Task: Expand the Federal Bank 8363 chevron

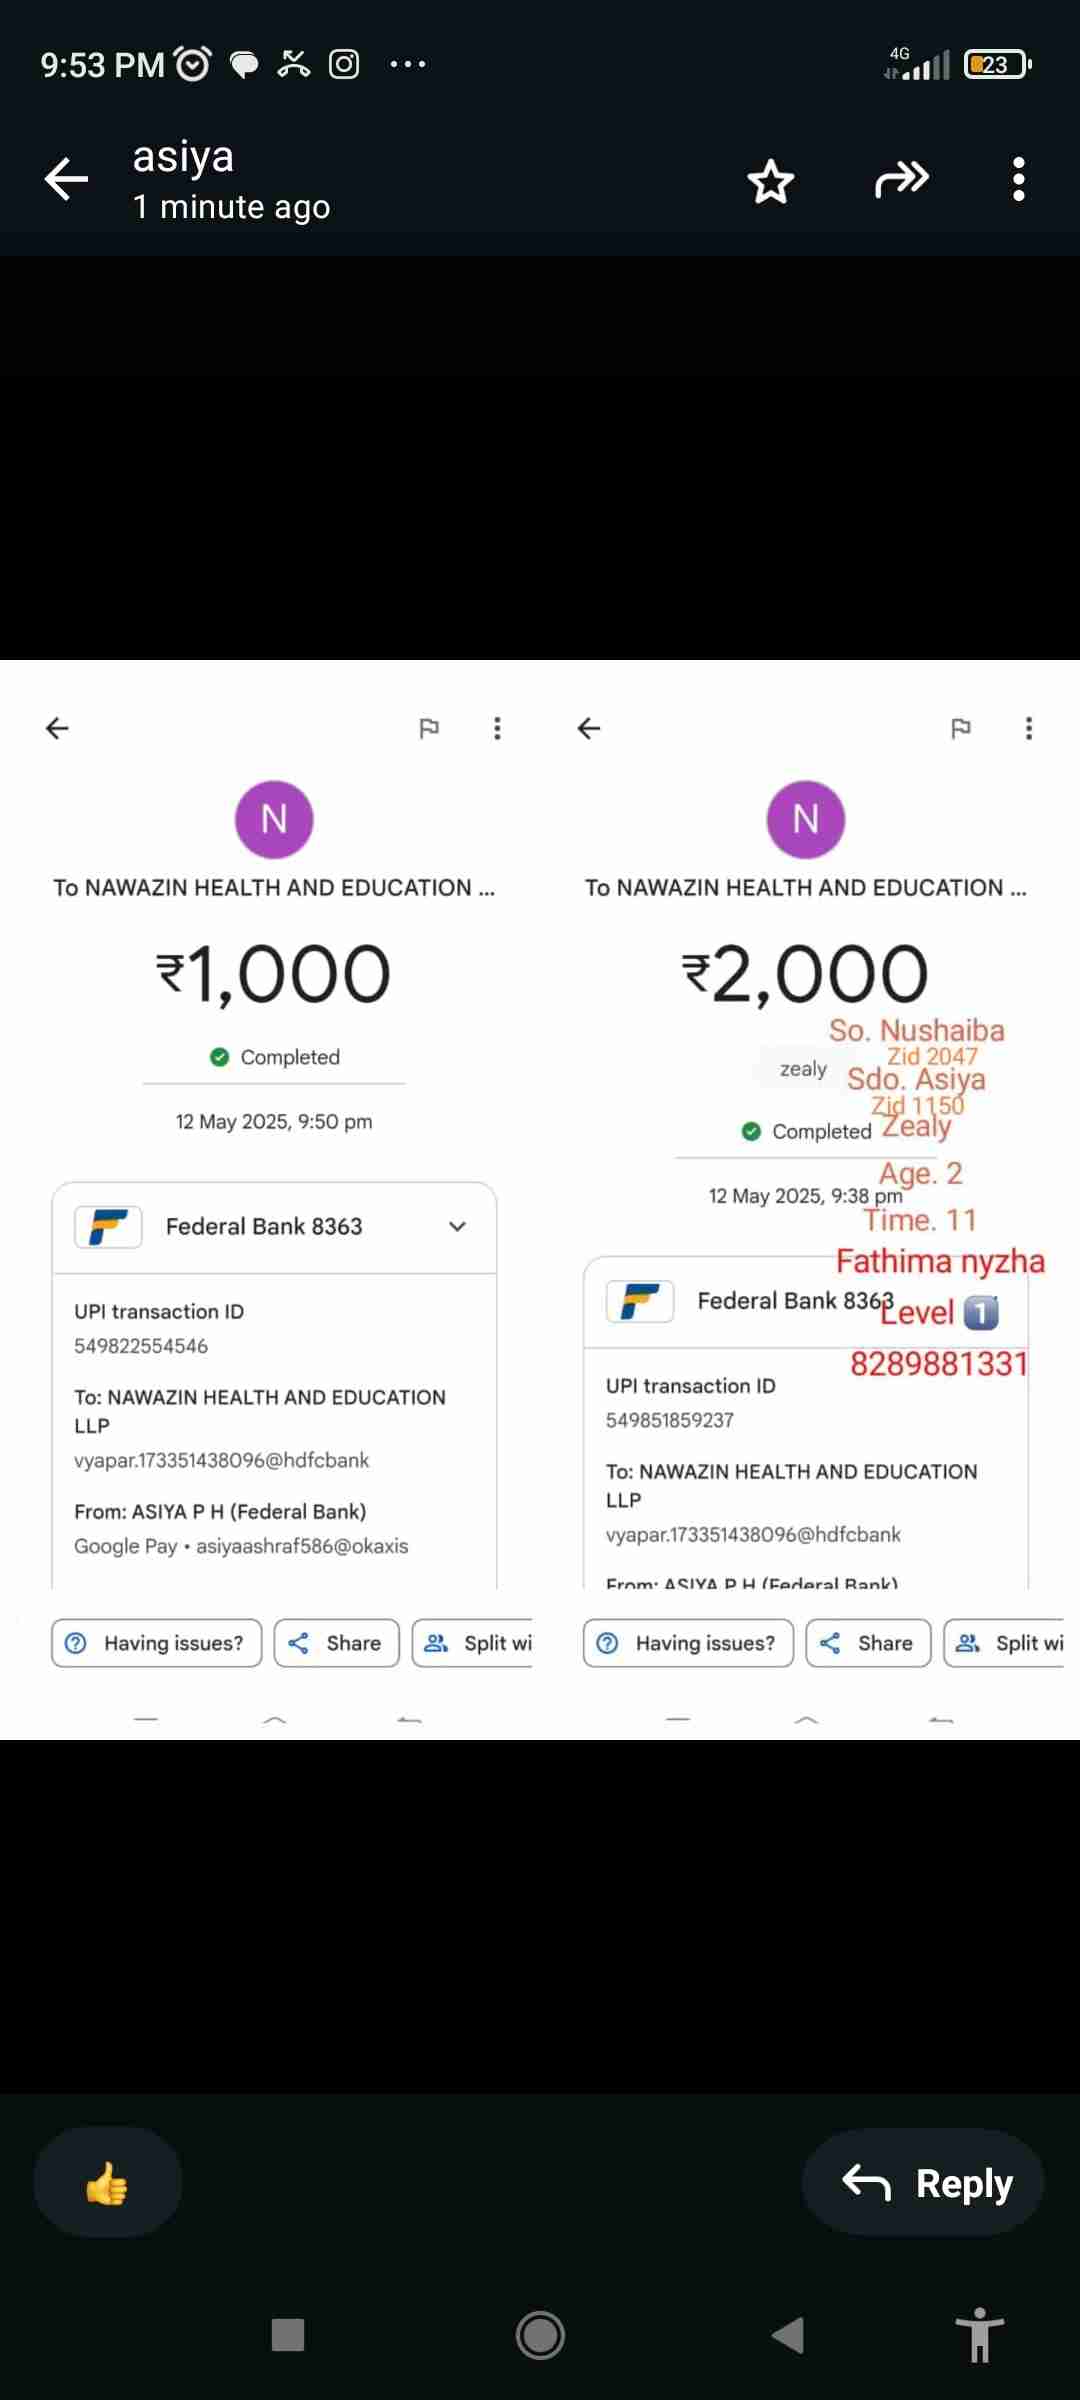Action: [x=457, y=1227]
